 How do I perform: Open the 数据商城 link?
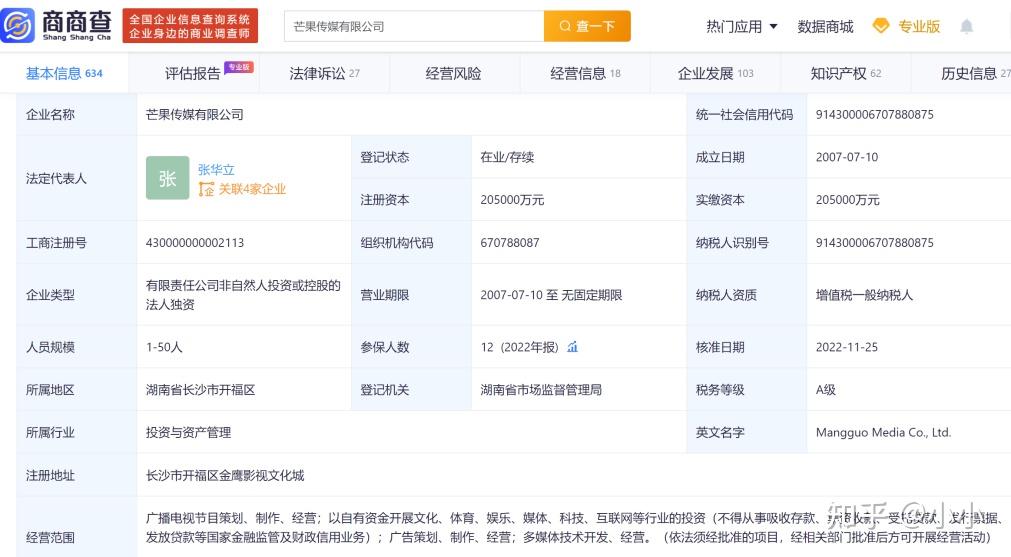(825, 26)
